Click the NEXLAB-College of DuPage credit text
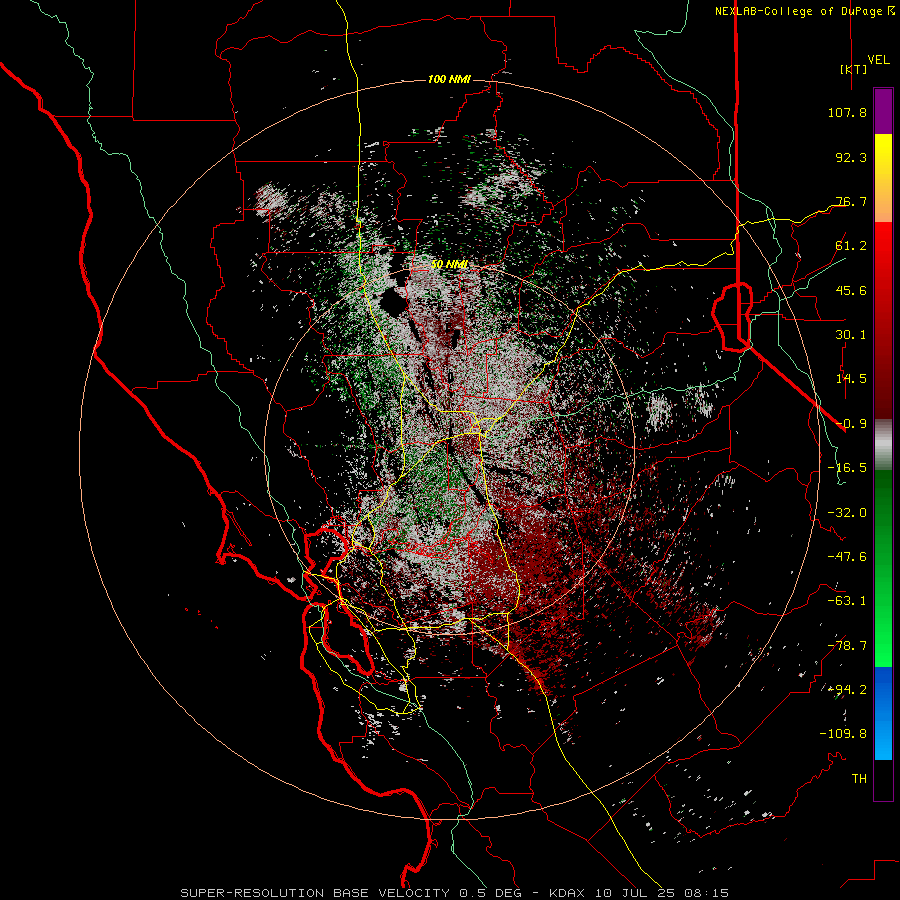 coord(798,11)
